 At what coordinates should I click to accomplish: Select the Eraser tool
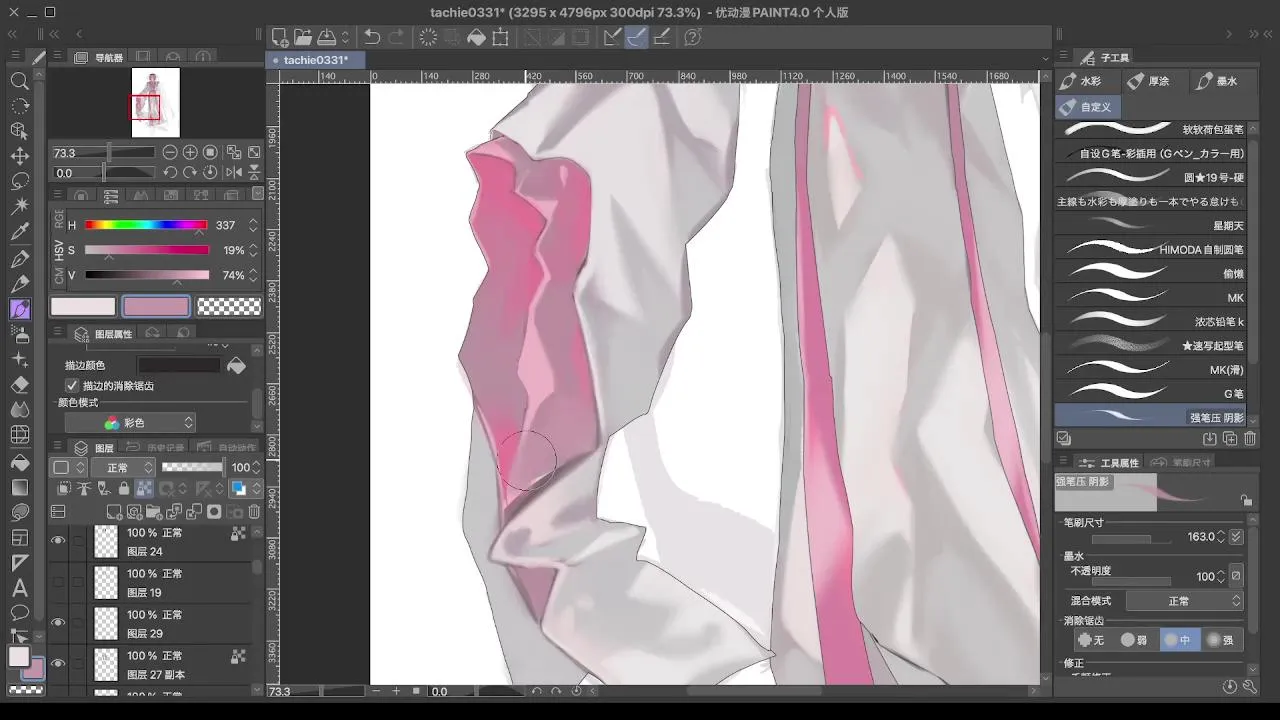pos(19,384)
